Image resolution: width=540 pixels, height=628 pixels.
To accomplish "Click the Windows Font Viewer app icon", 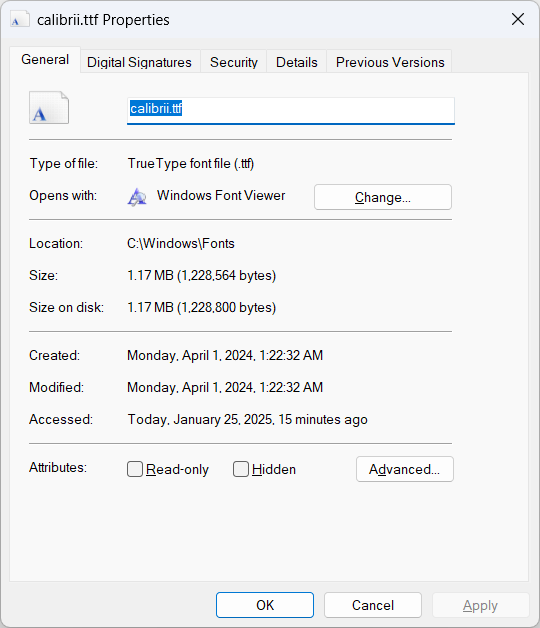I will (x=137, y=197).
